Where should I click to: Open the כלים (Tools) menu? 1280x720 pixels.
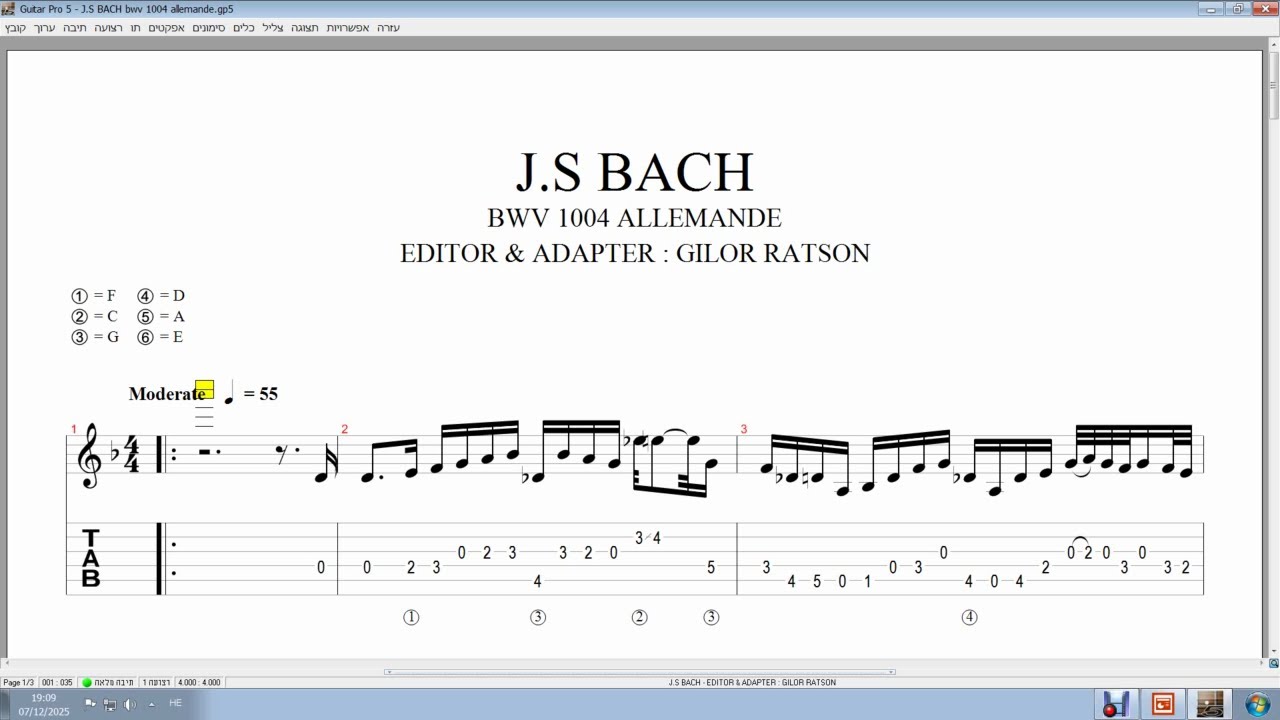click(x=244, y=28)
